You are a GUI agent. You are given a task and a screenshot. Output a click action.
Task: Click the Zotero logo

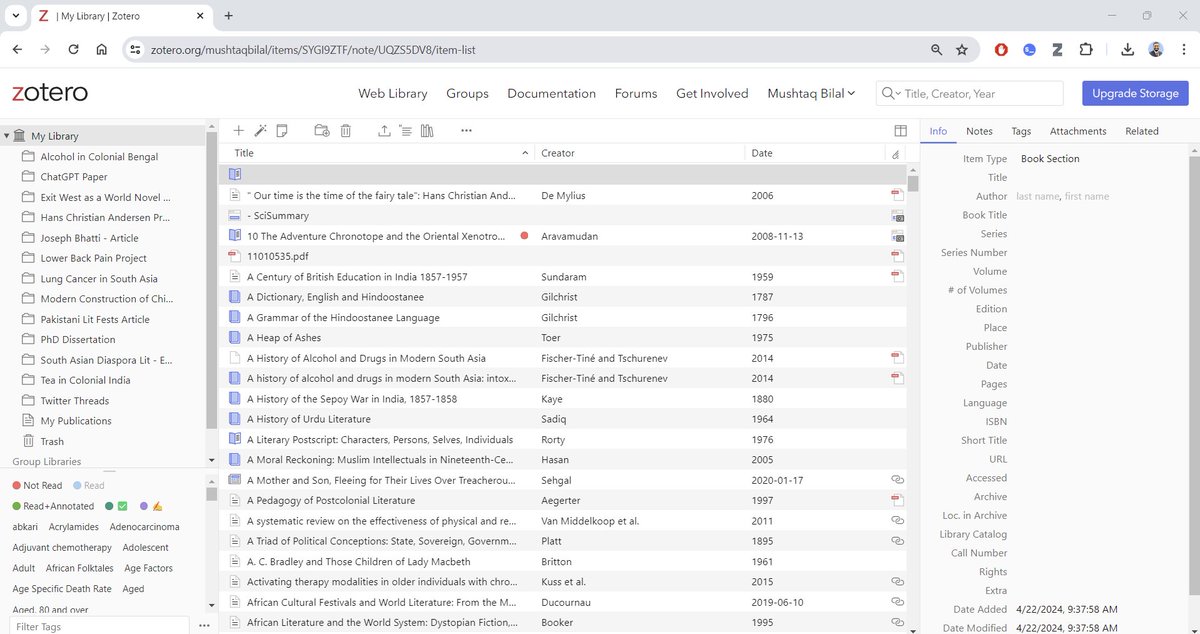(x=50, y=93)
